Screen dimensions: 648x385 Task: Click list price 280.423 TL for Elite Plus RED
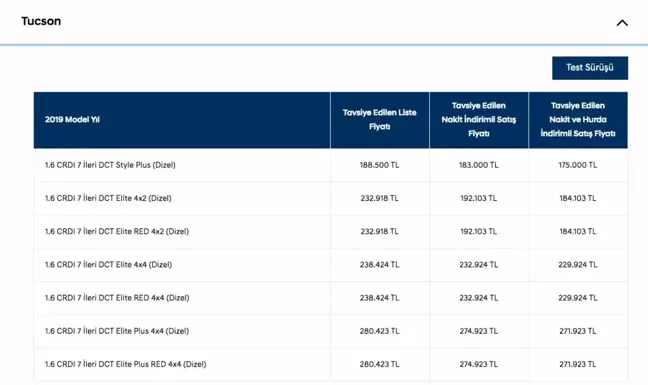(x=379, y=364)
